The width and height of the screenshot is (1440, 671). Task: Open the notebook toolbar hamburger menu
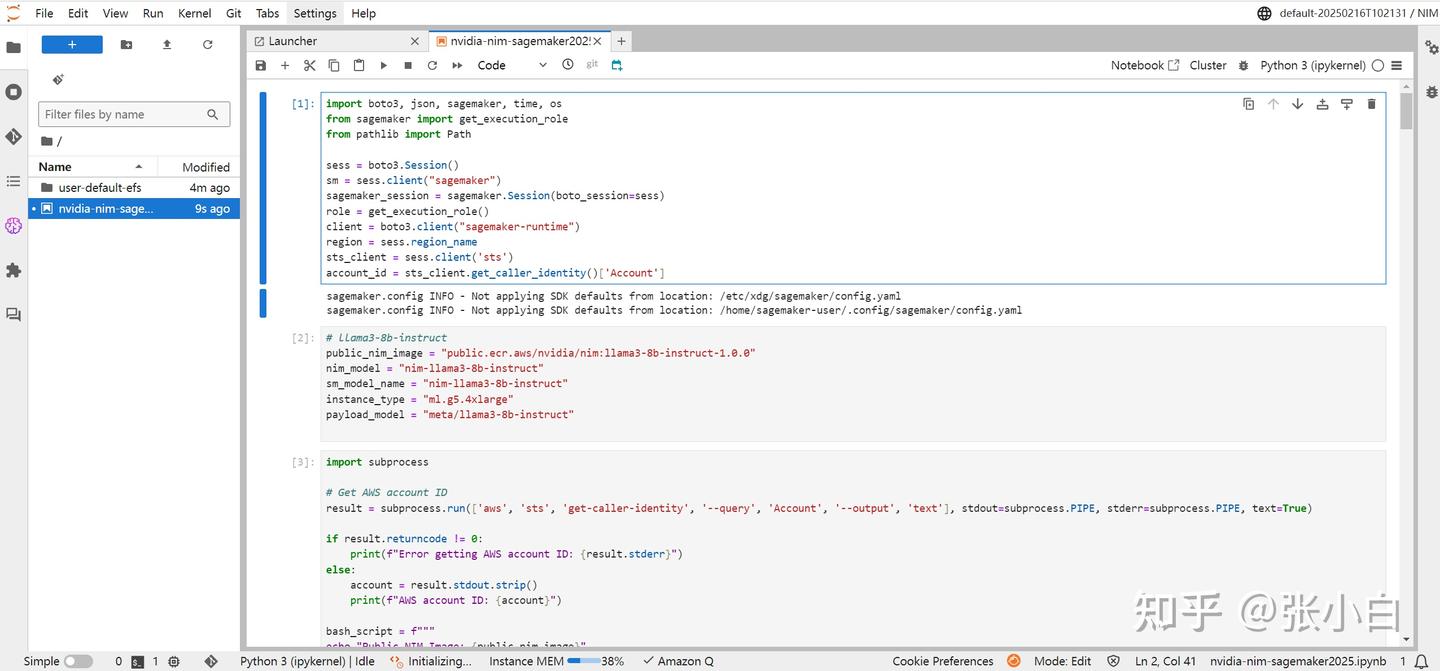coord(1396,65)
